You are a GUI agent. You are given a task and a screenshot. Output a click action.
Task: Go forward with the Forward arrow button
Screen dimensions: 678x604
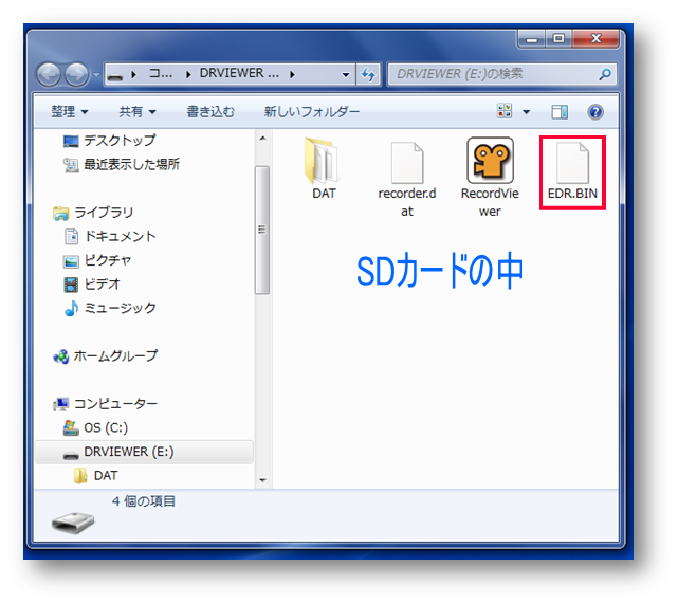click(x=77, y=74)
